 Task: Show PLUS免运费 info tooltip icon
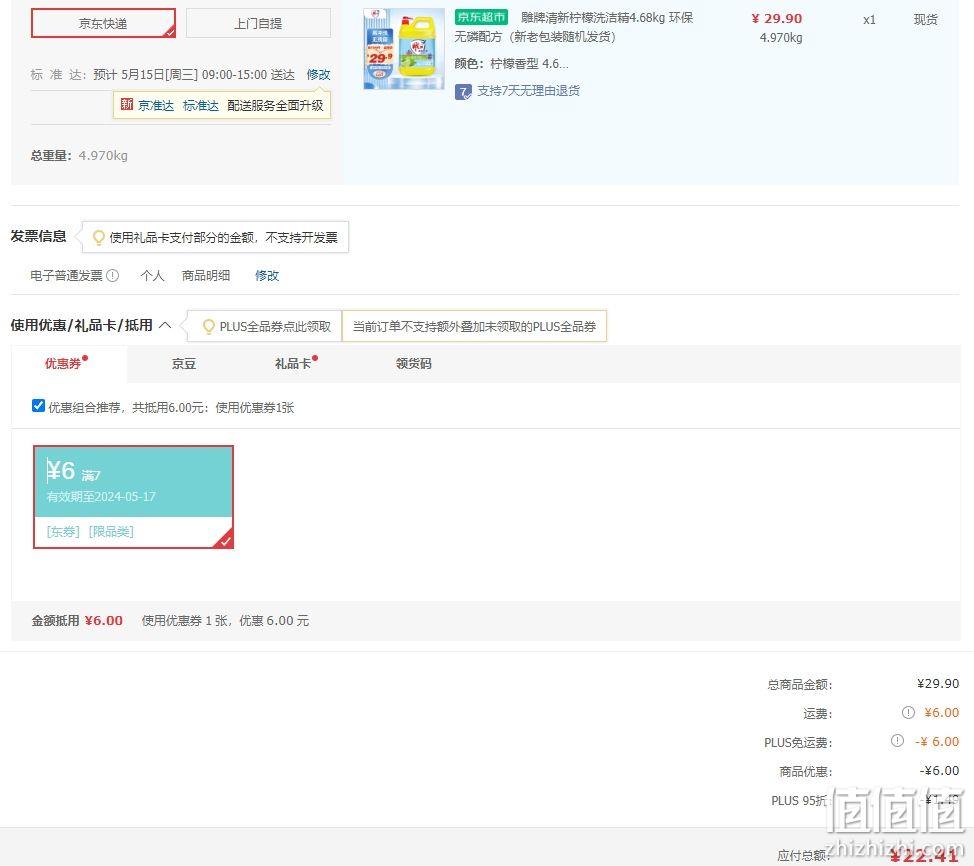coord(897,741)
